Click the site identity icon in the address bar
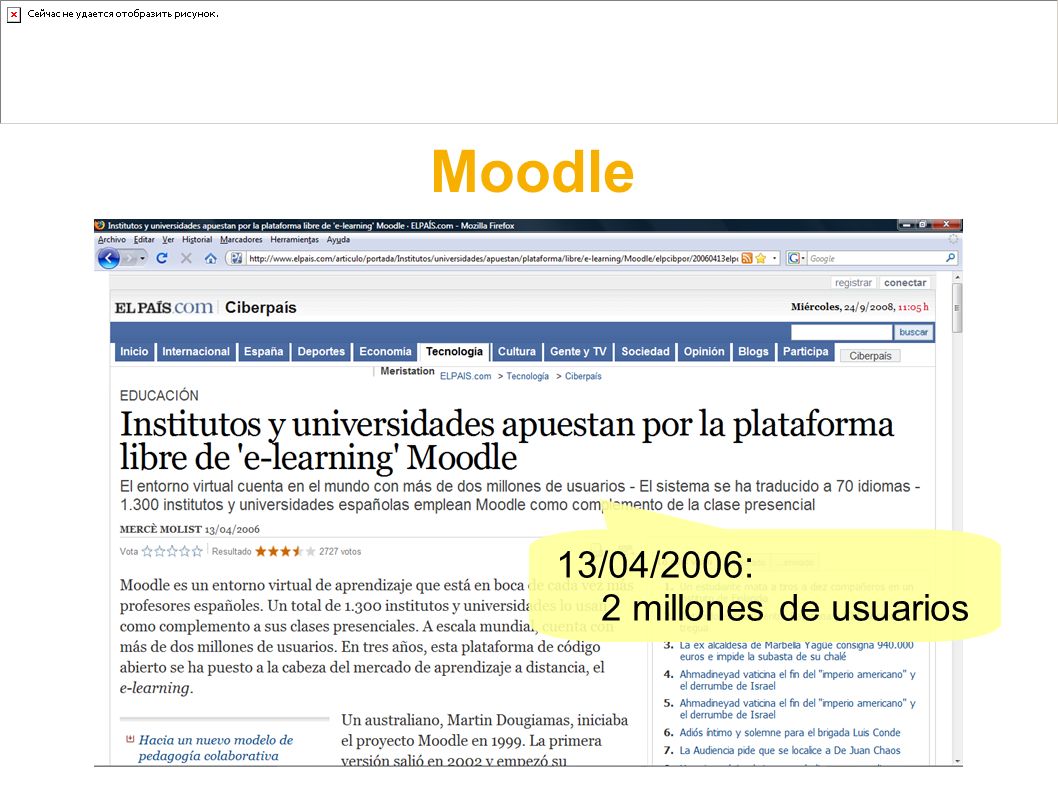 tap(235, 258)
